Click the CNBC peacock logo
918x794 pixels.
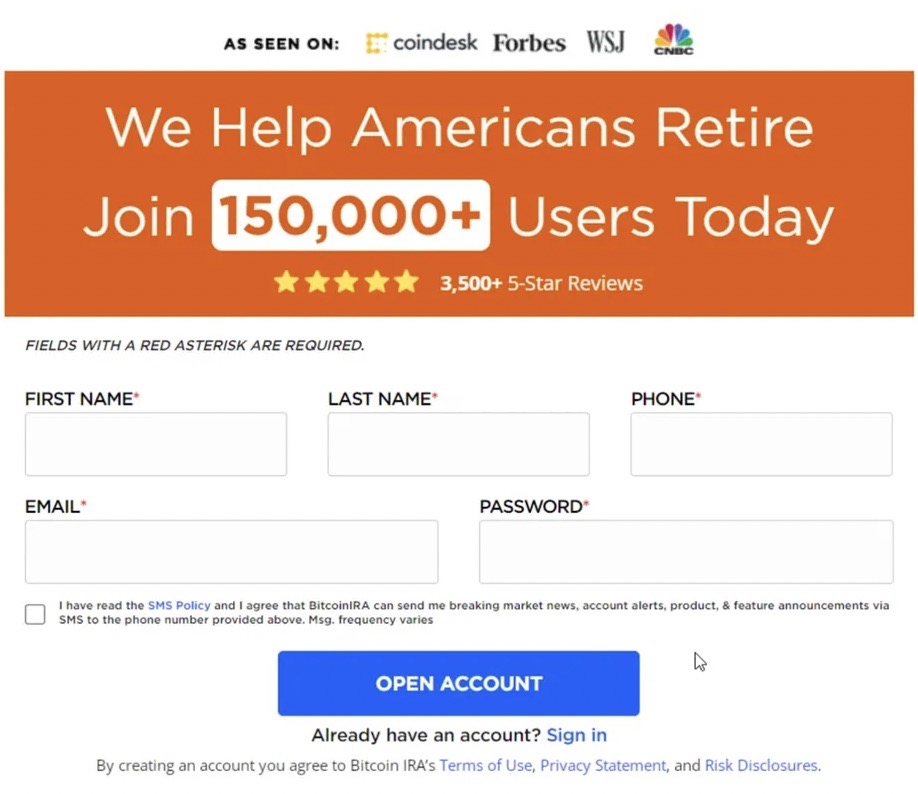(673, 39)
